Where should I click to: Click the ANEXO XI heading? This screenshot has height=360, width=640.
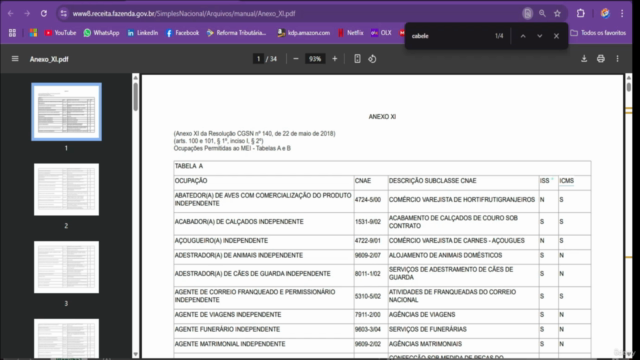tap(382, 117)
